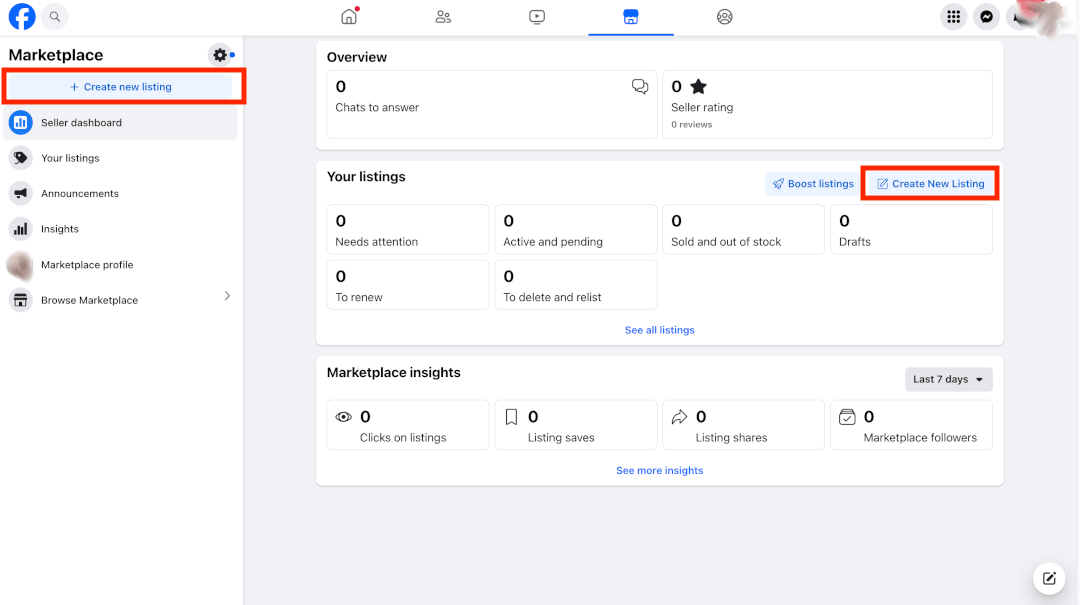Click the seller rating star icon

[x=698, y=86]
